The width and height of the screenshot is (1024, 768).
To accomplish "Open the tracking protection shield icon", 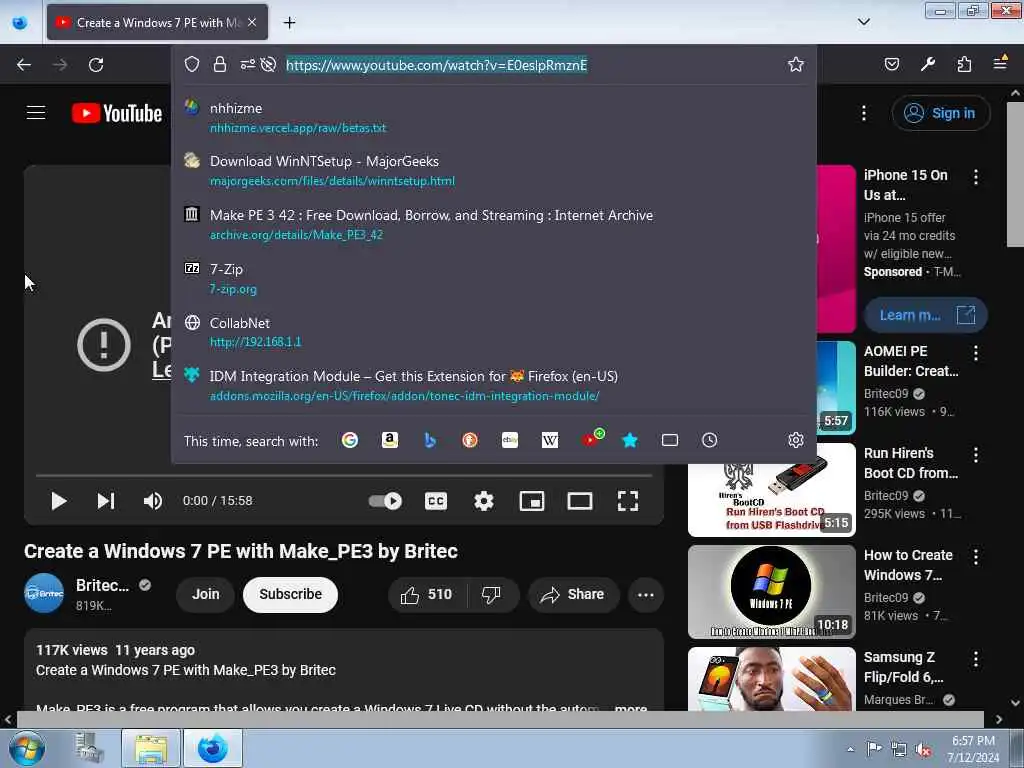I will point(191,64).
